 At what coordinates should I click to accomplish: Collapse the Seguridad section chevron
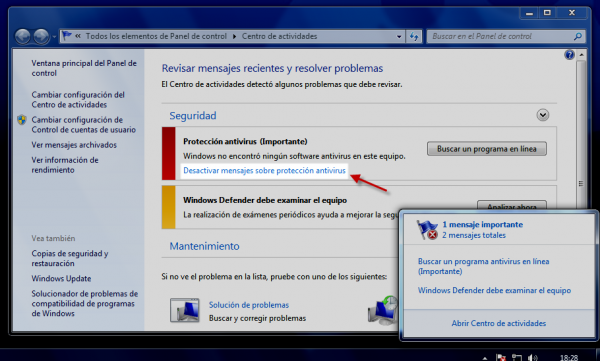543,115
